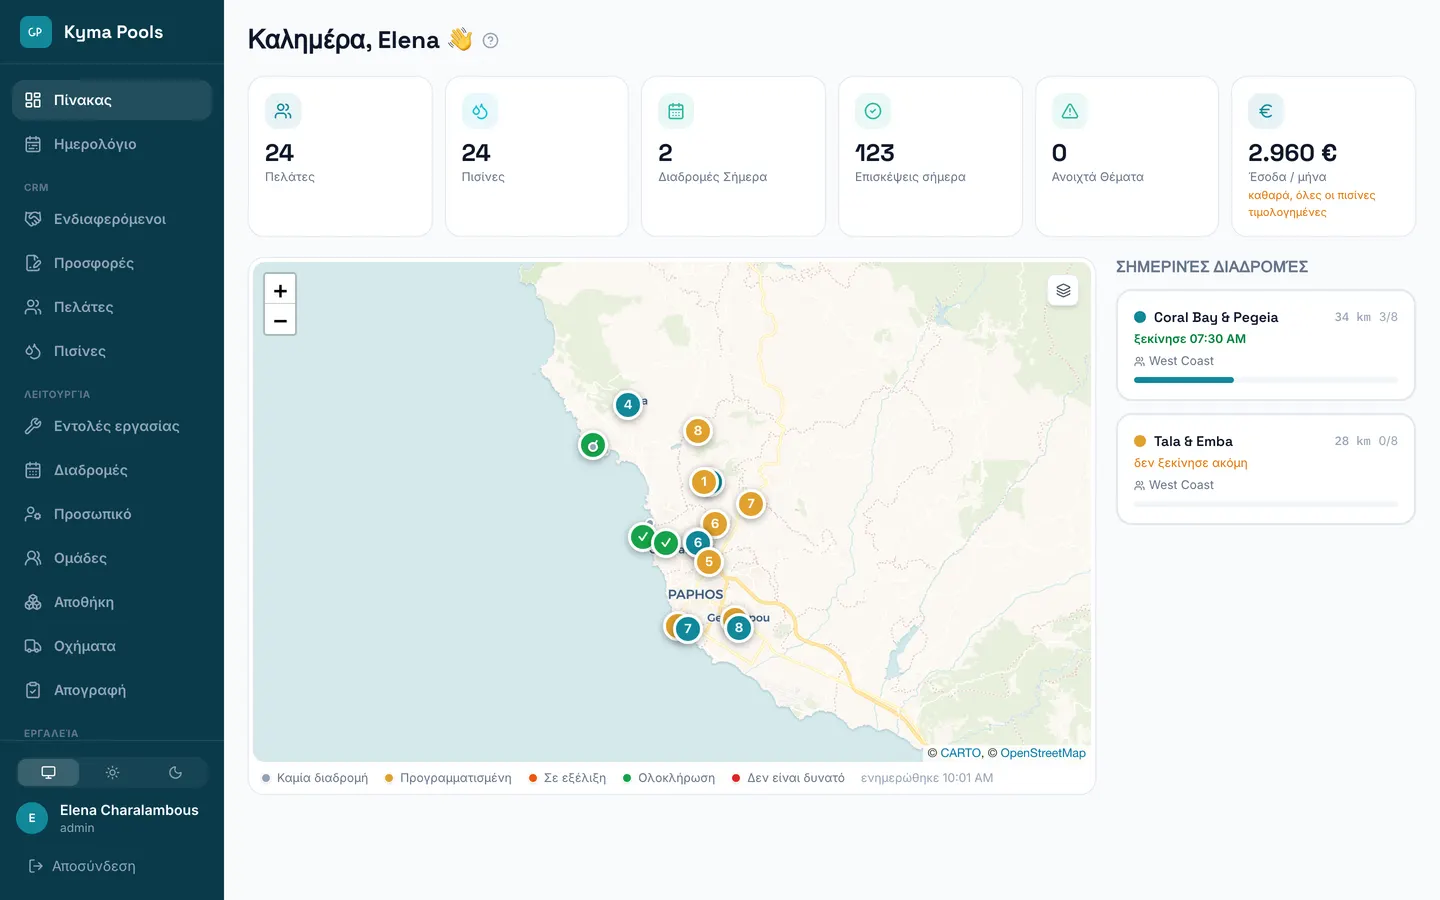Screen dimensions: 1440x900
Task: Click Coral Bay route progress bar
Action: [x=1266, y=380]
